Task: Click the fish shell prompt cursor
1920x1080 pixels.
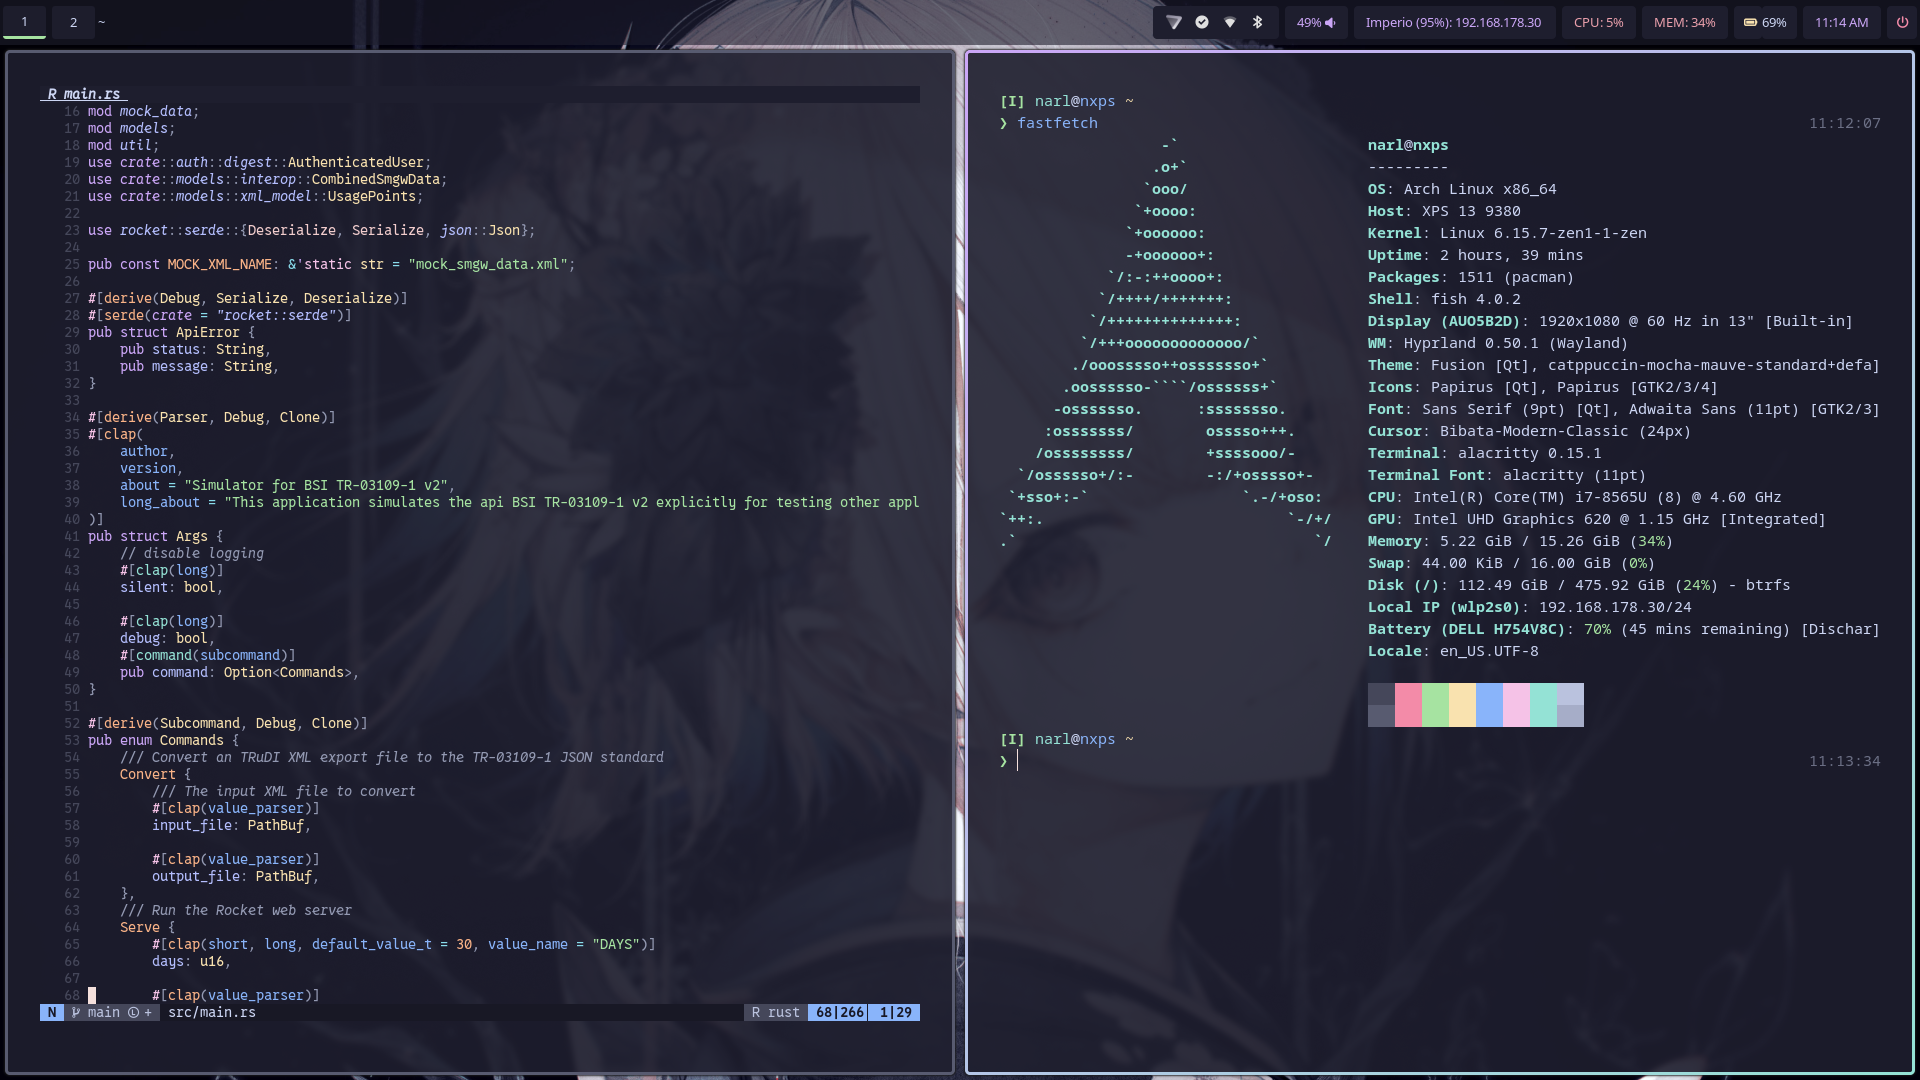Action: point(1017,761)
